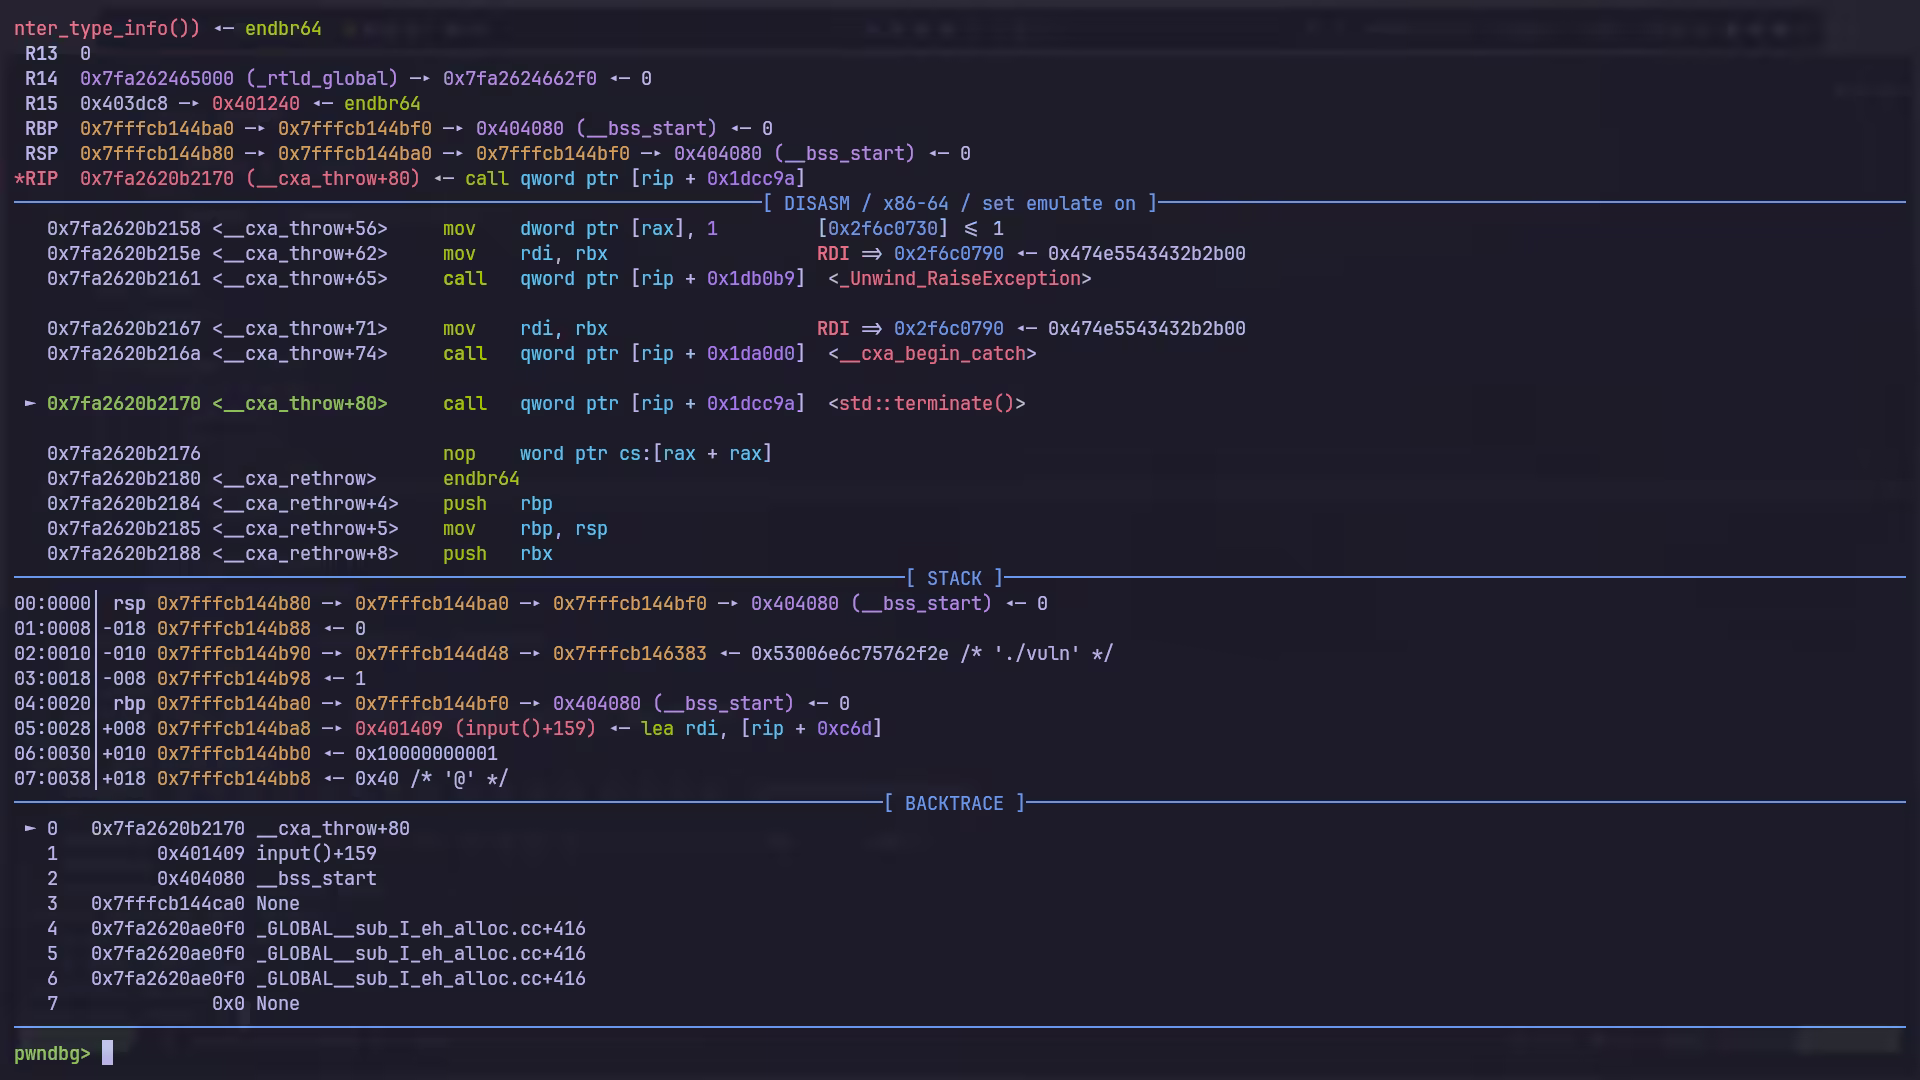Click the current instruction arrow in DISASM
1920x1080 pixels.
click(x=30, y=403)
